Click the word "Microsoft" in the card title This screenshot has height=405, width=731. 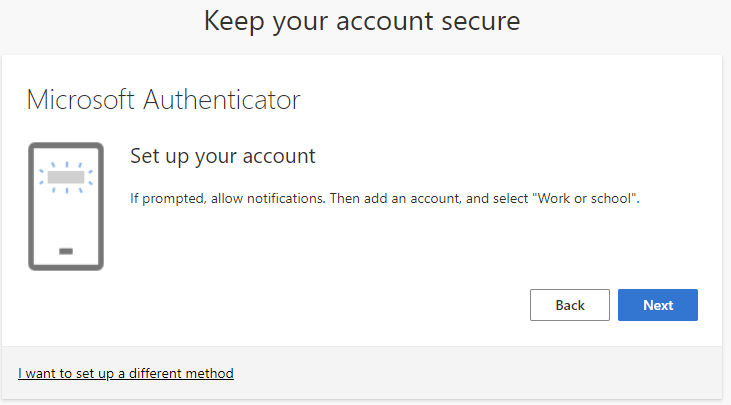[81, 100]
